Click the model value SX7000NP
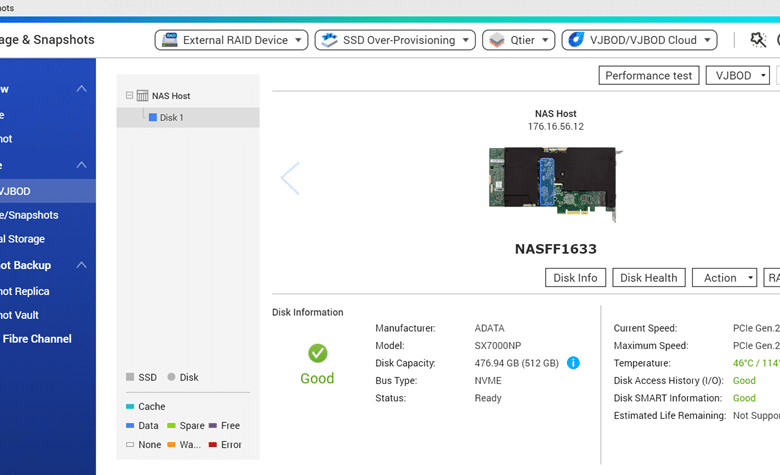Screen dimensions: 780x475 tap(498, 346)
